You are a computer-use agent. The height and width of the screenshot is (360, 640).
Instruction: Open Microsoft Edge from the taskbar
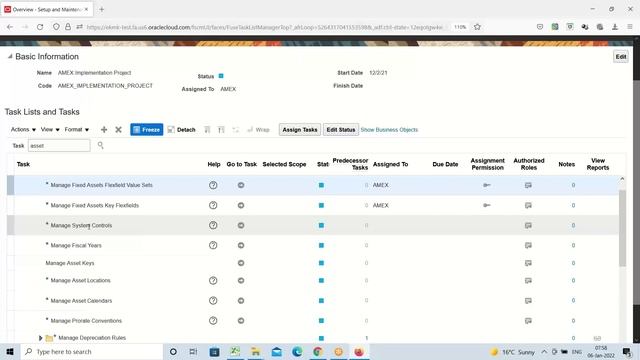click(297, 351)
